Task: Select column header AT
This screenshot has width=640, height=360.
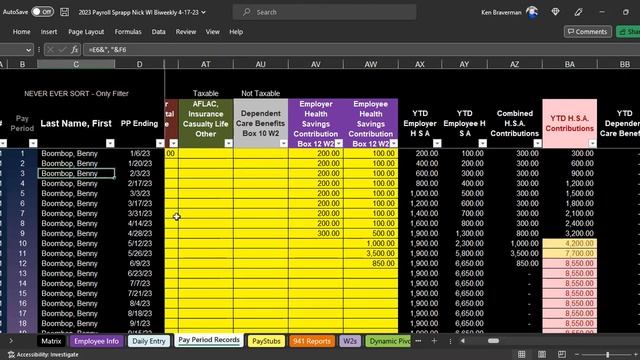Action: pyautogui.click(x=206, y=64)
